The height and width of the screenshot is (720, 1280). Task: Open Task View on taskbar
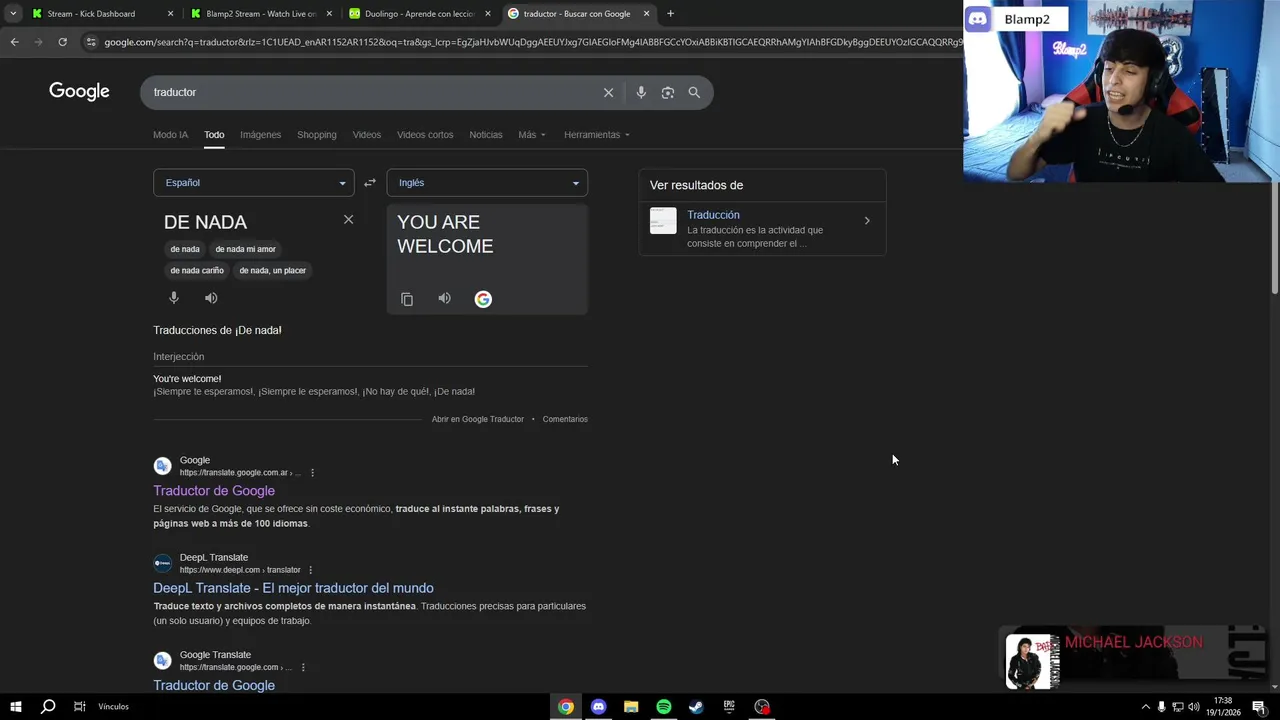pos(79,706)
